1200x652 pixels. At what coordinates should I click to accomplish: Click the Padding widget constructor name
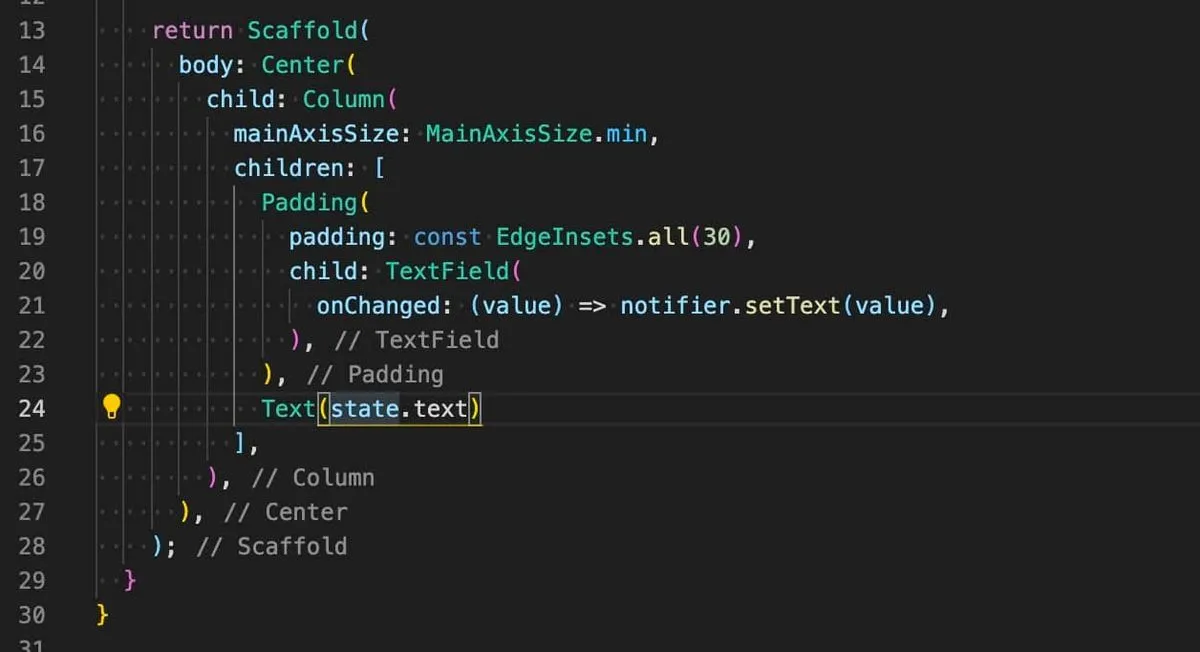click(x=309, y=202)
